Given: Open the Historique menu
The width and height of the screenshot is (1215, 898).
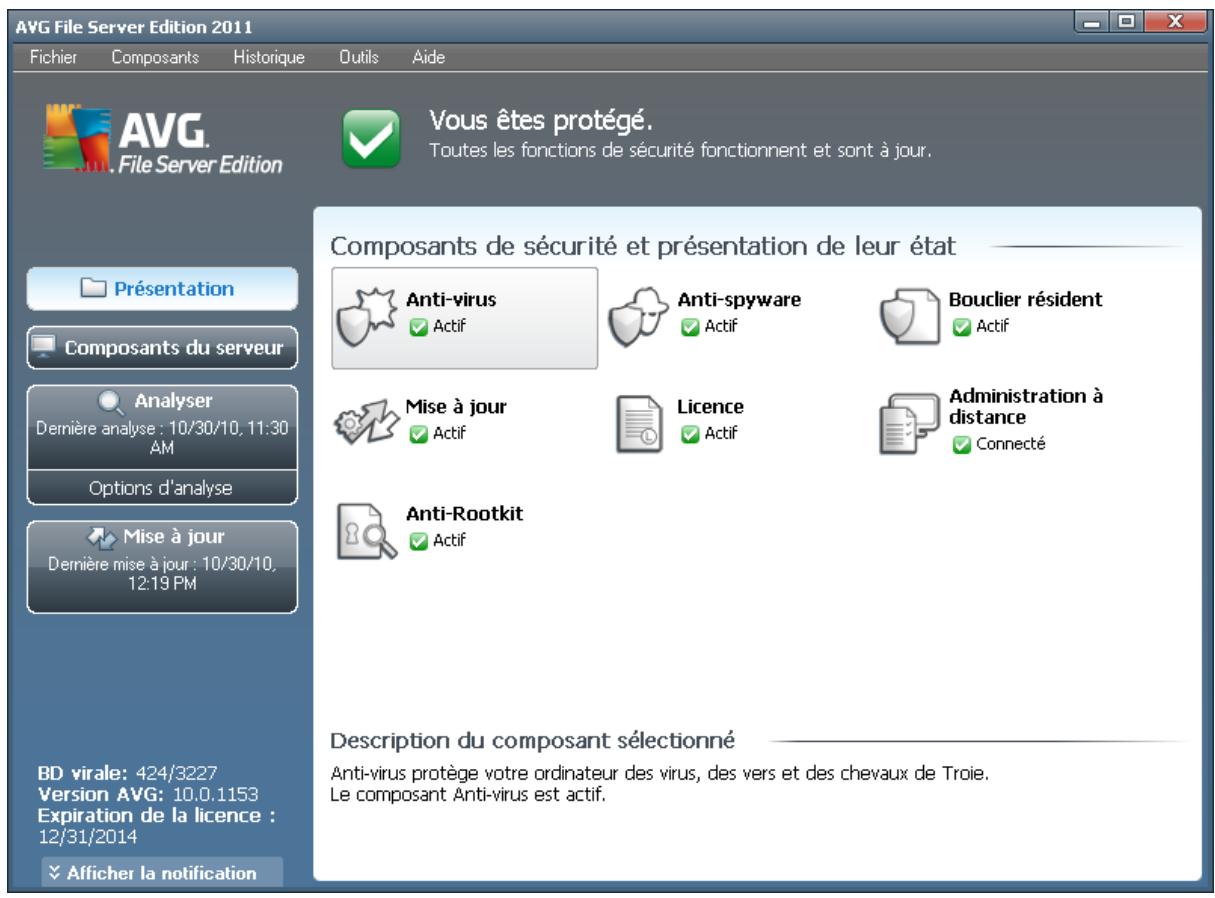Looking at the screenshot, I should 268,58.
